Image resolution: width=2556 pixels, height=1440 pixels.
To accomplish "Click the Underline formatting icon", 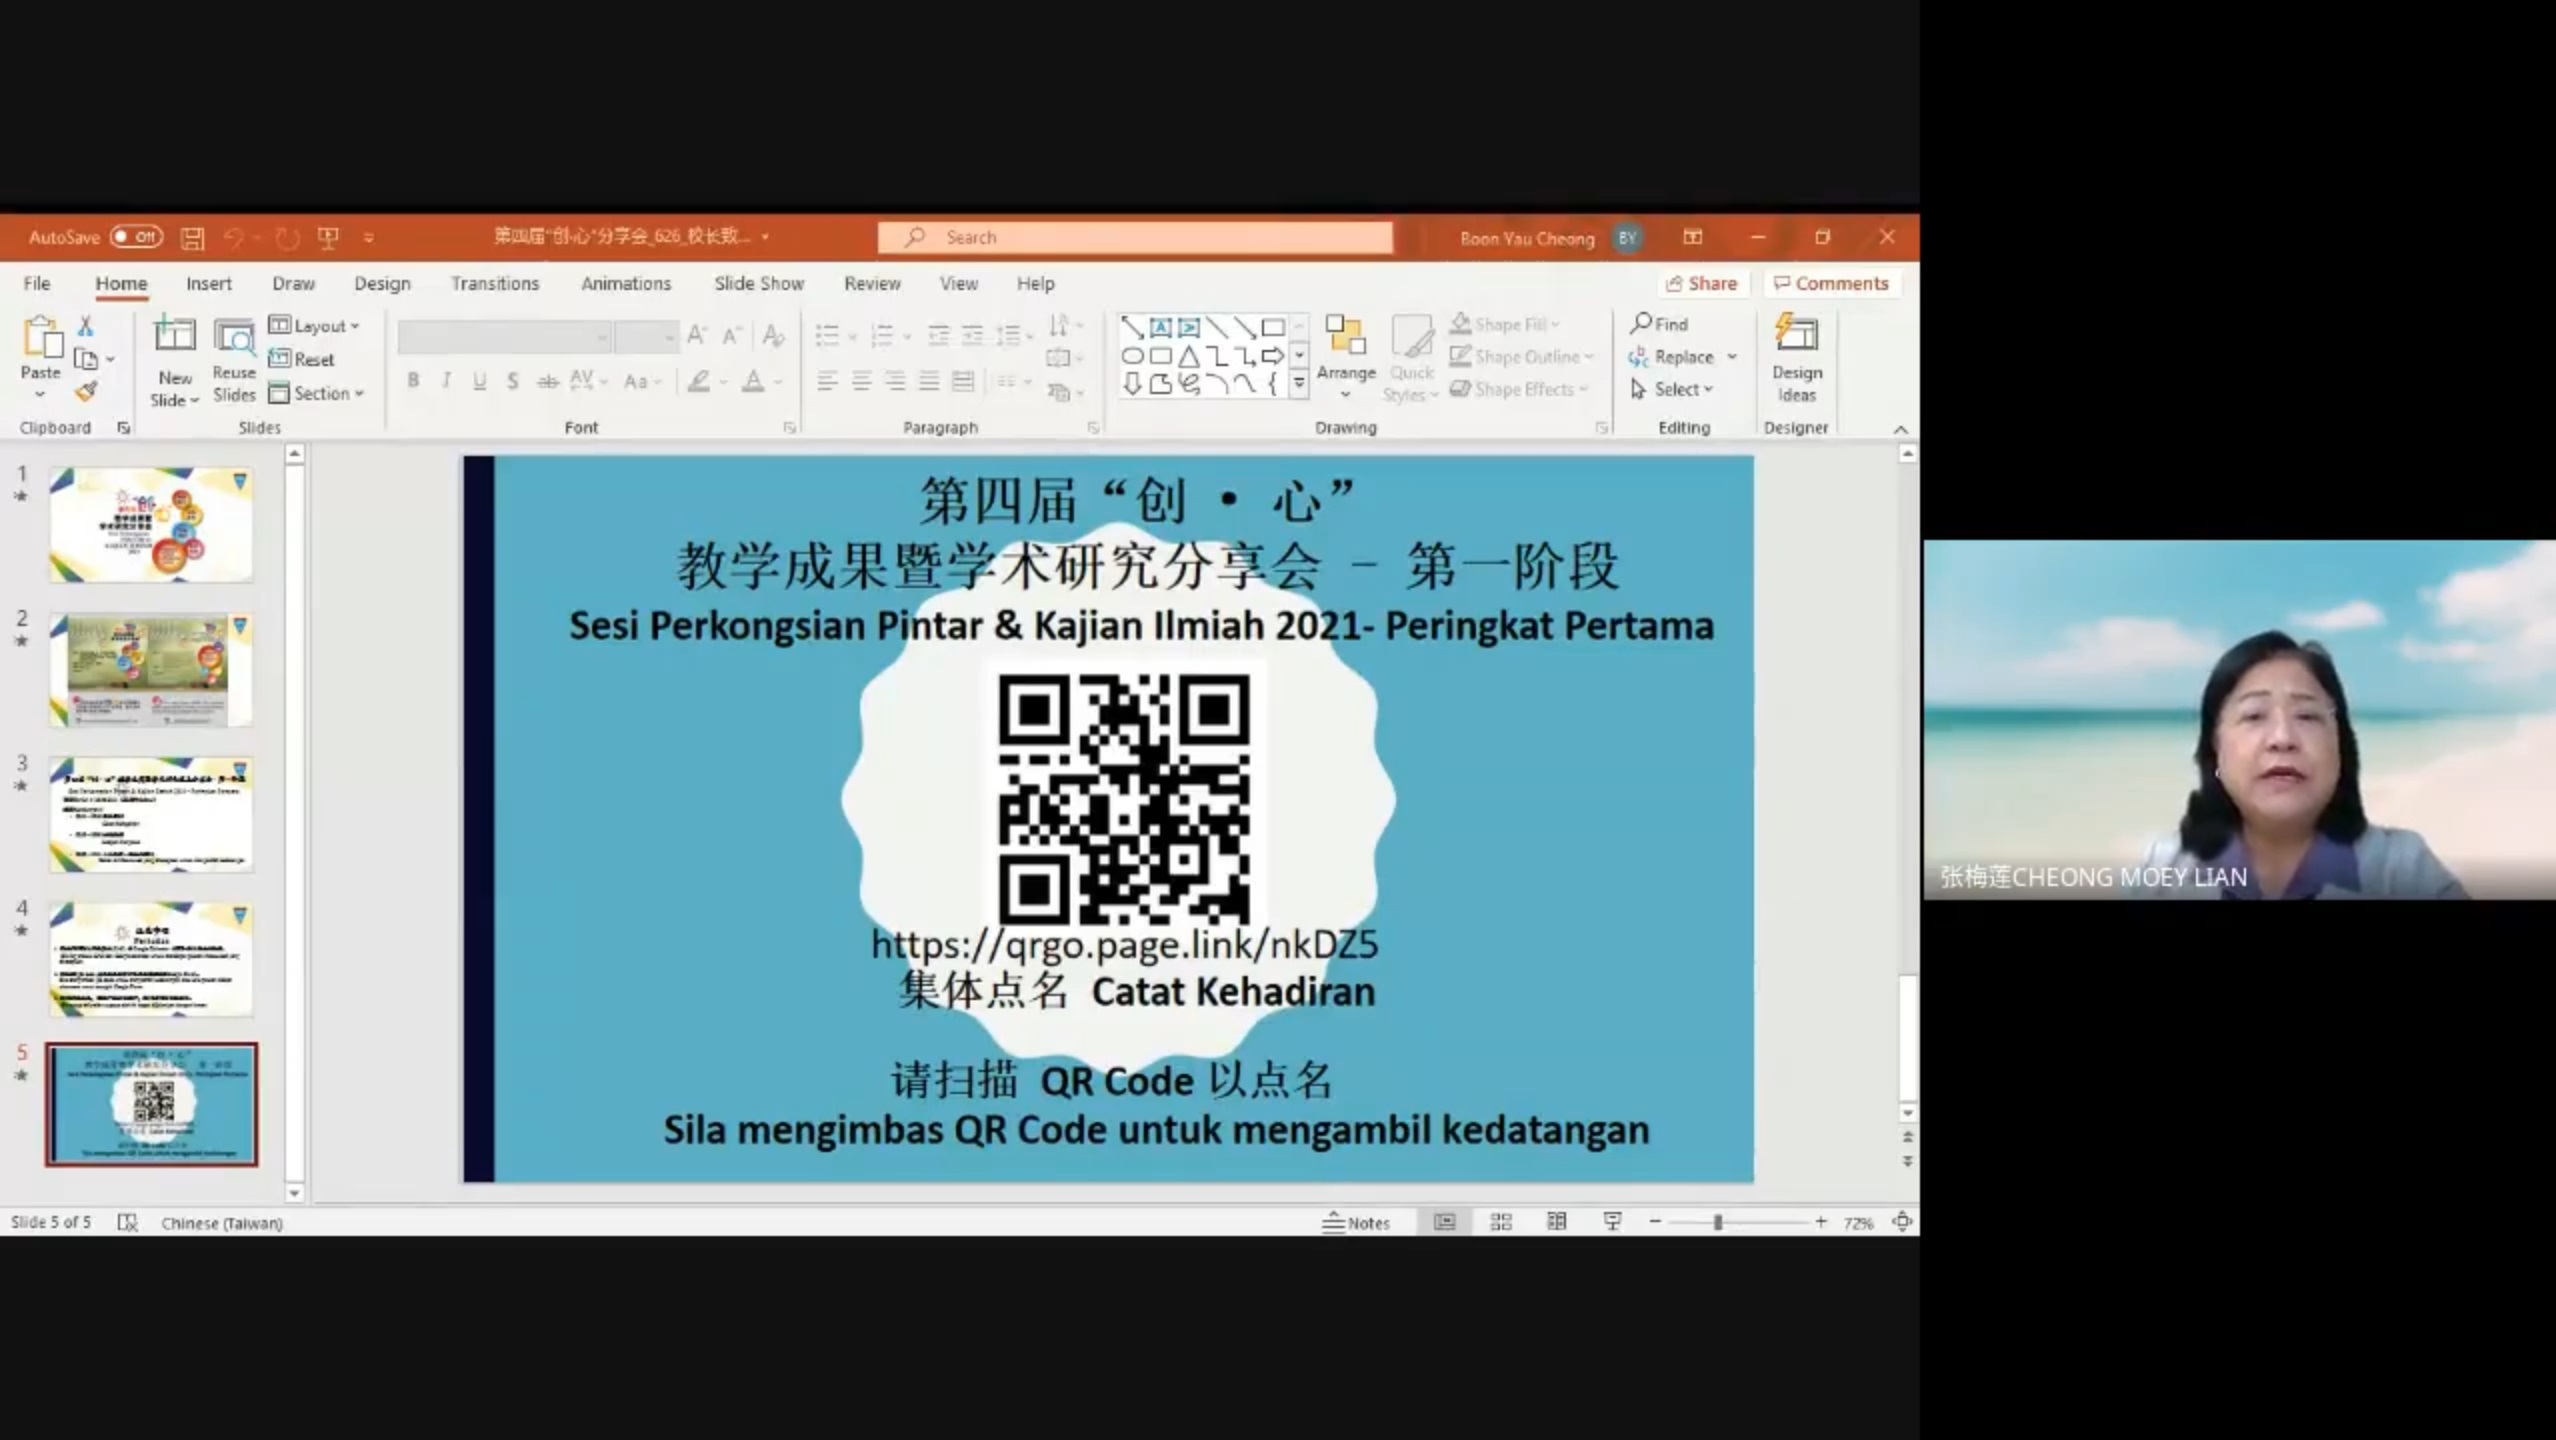I will [479, 381].
